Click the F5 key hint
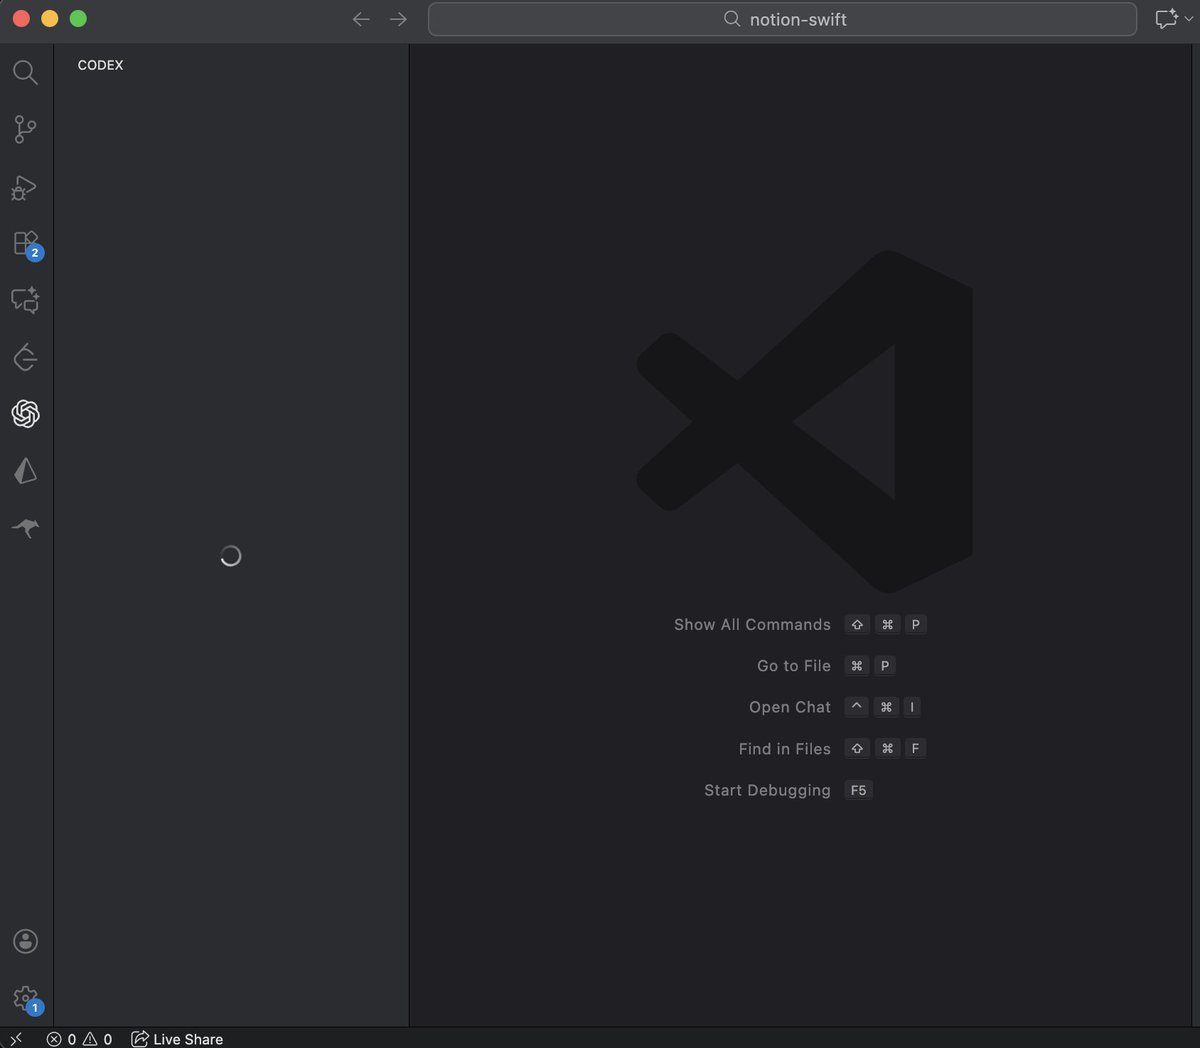Image resolution: width=1200 pixels, height=1048 pixels. click(x=858, y=790)
